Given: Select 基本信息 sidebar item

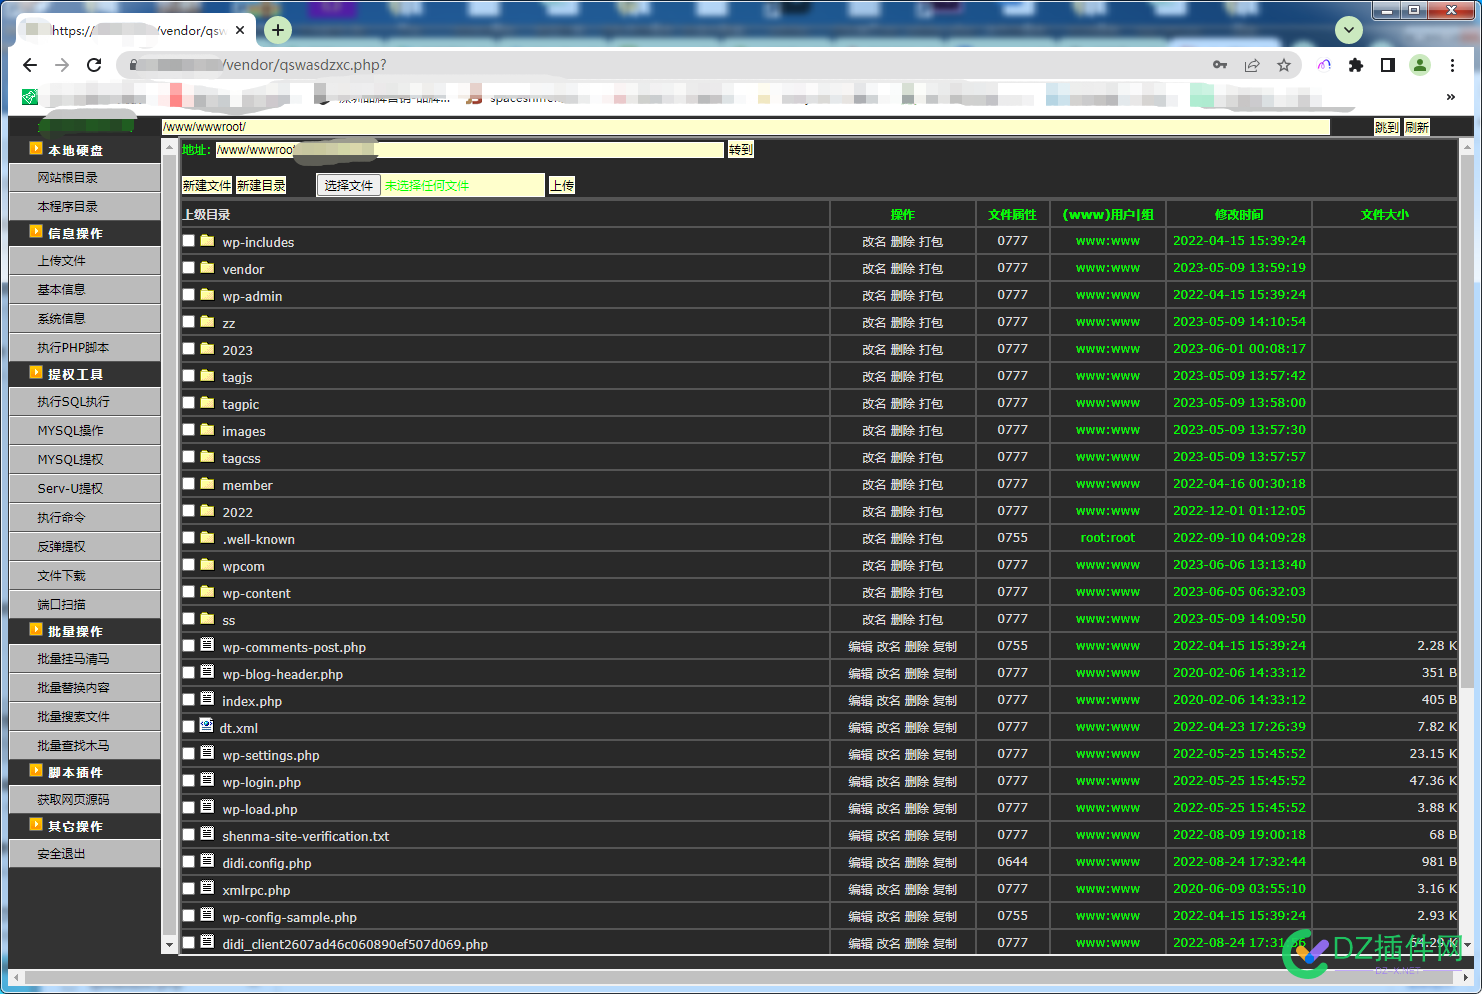Looking at the screenshot, I should pos(85,290).
